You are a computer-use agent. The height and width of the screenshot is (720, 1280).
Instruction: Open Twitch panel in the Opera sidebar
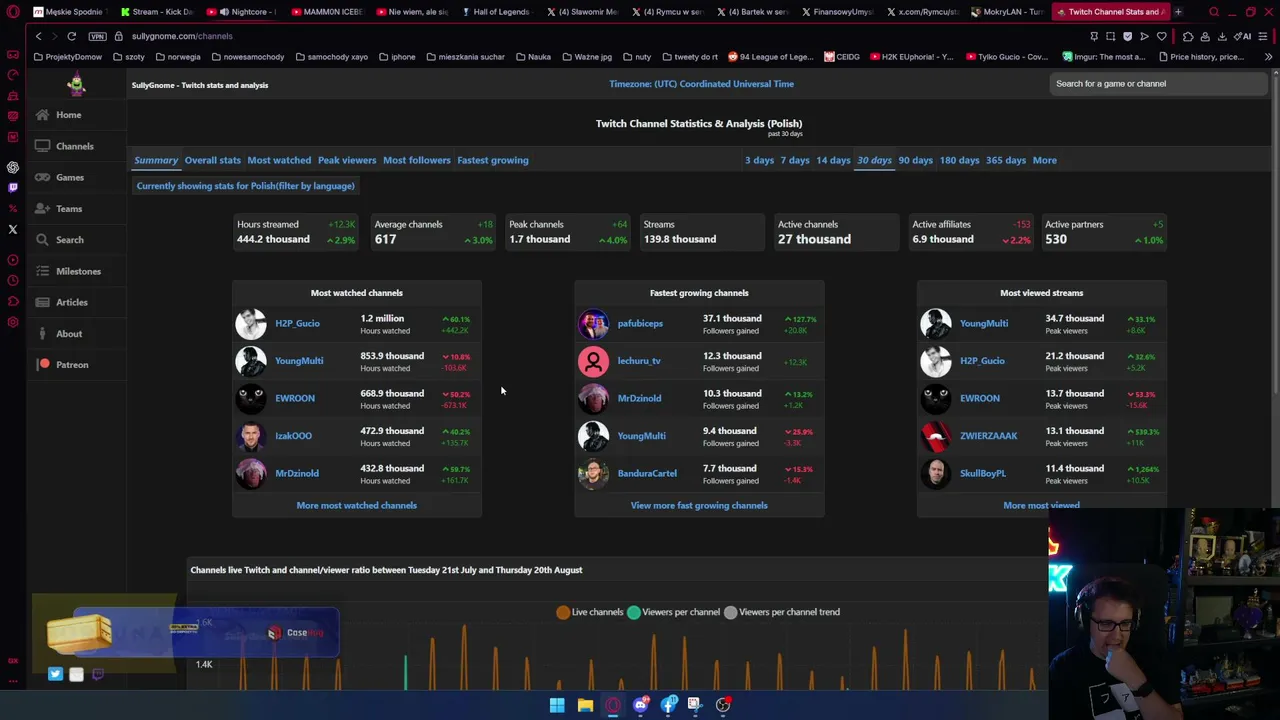[13, 187]
